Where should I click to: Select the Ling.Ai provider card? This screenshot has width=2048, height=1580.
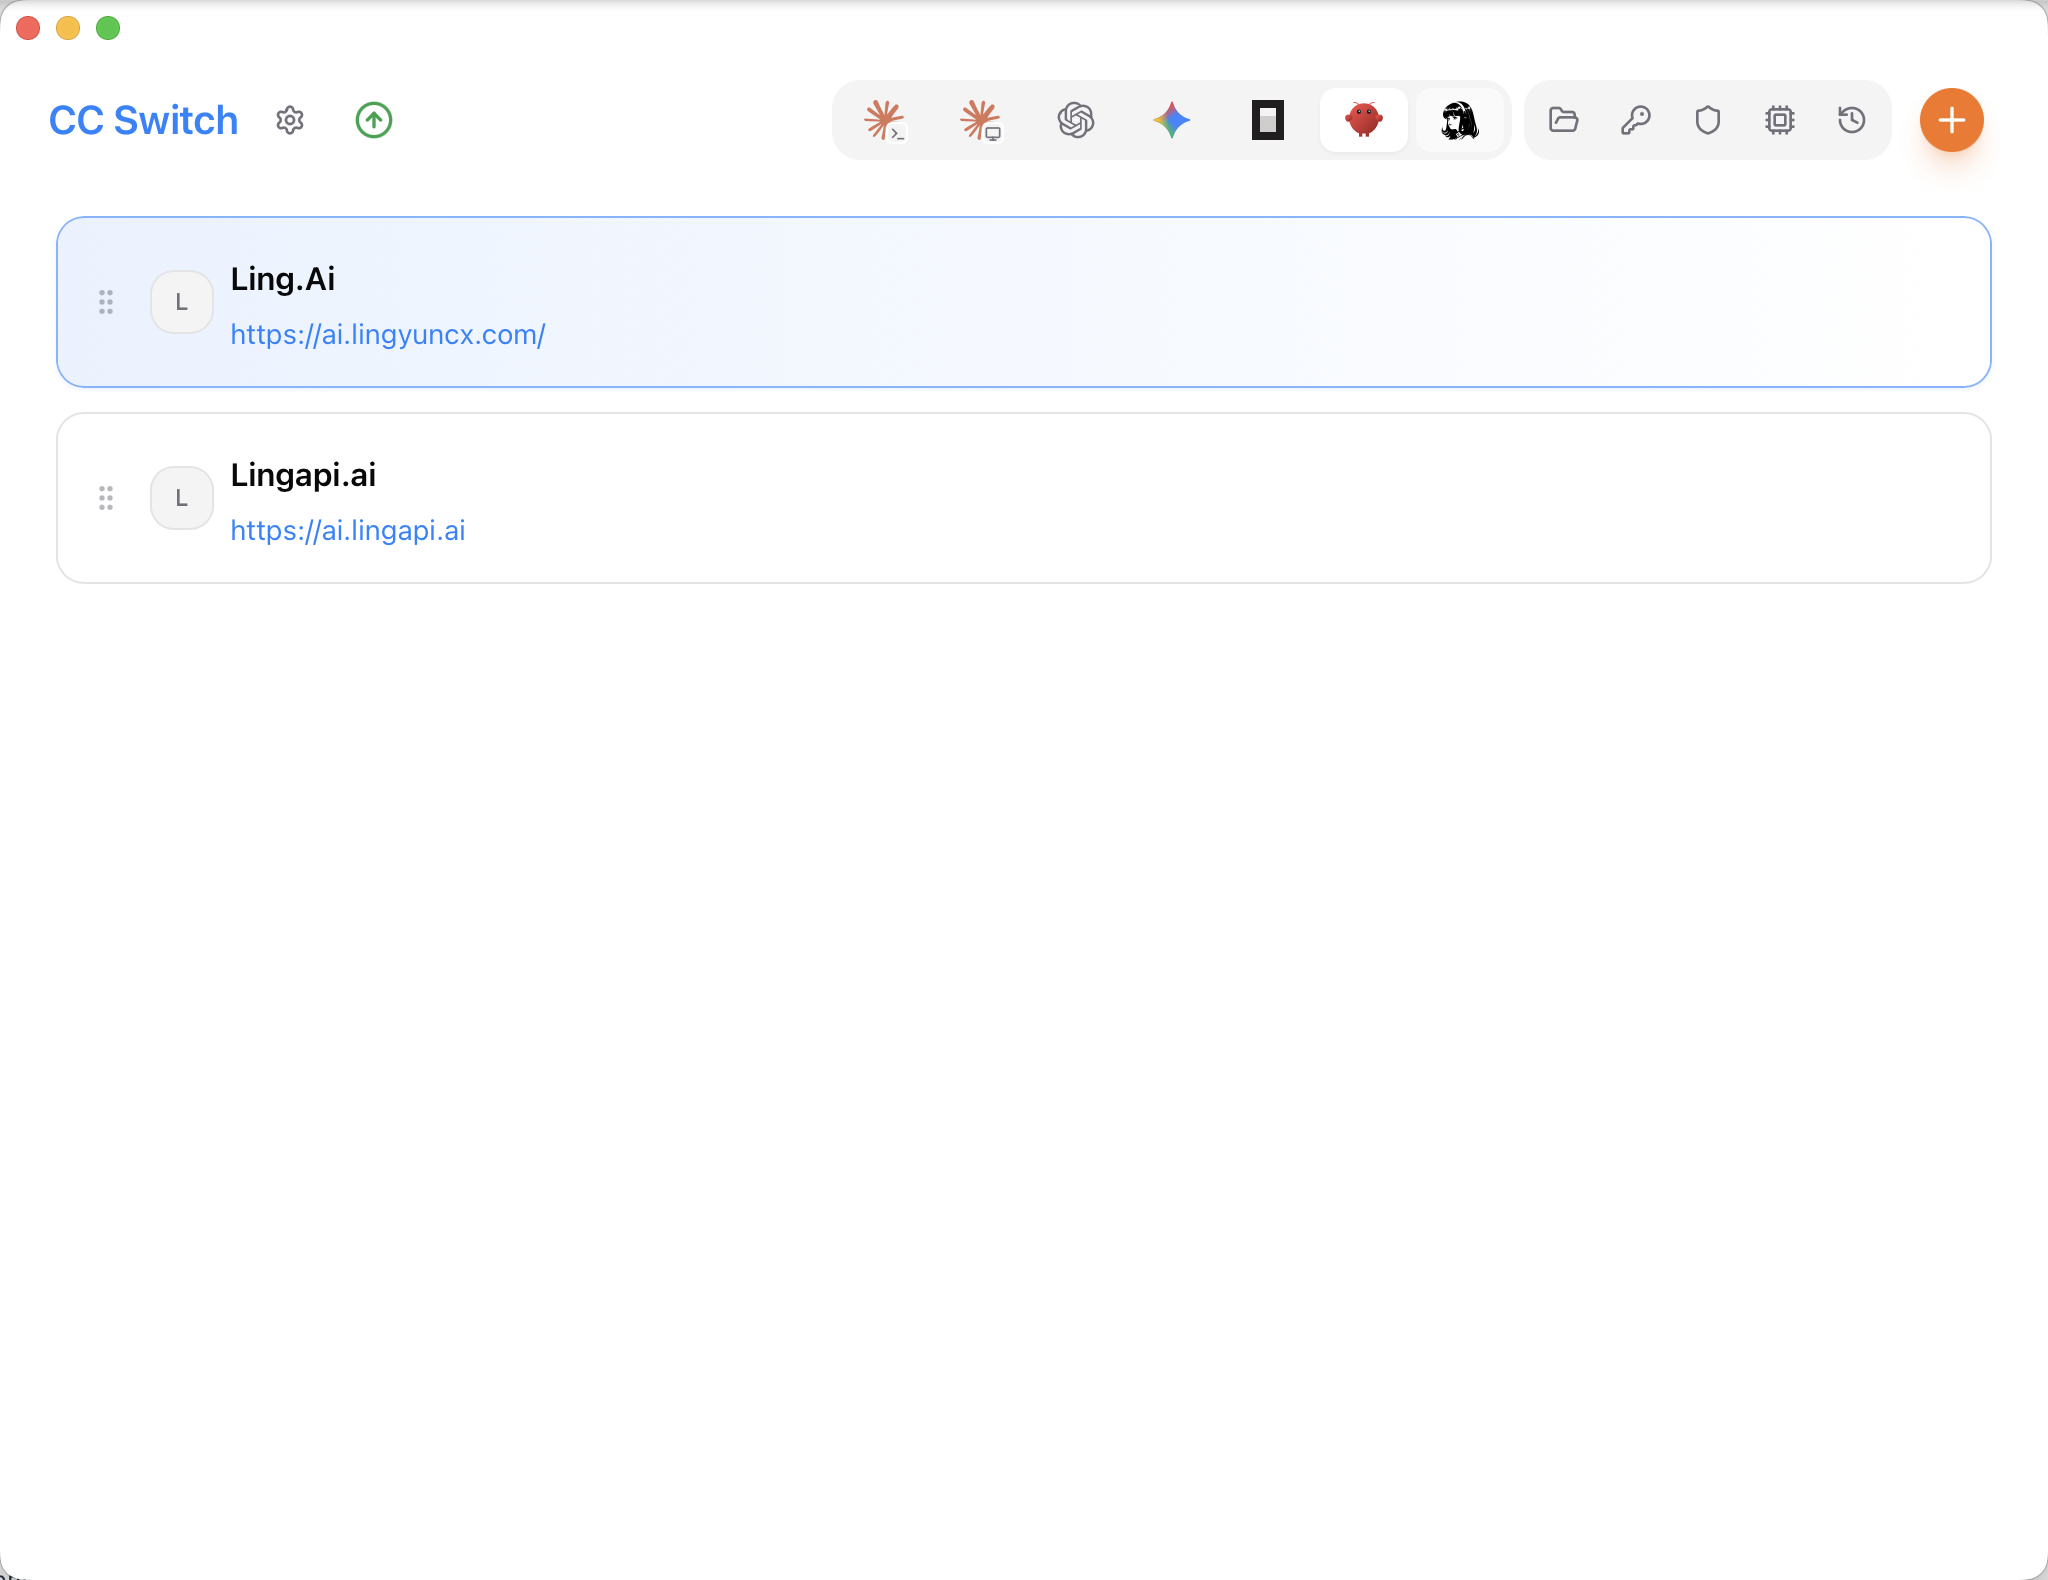[x=1024, y=302]
